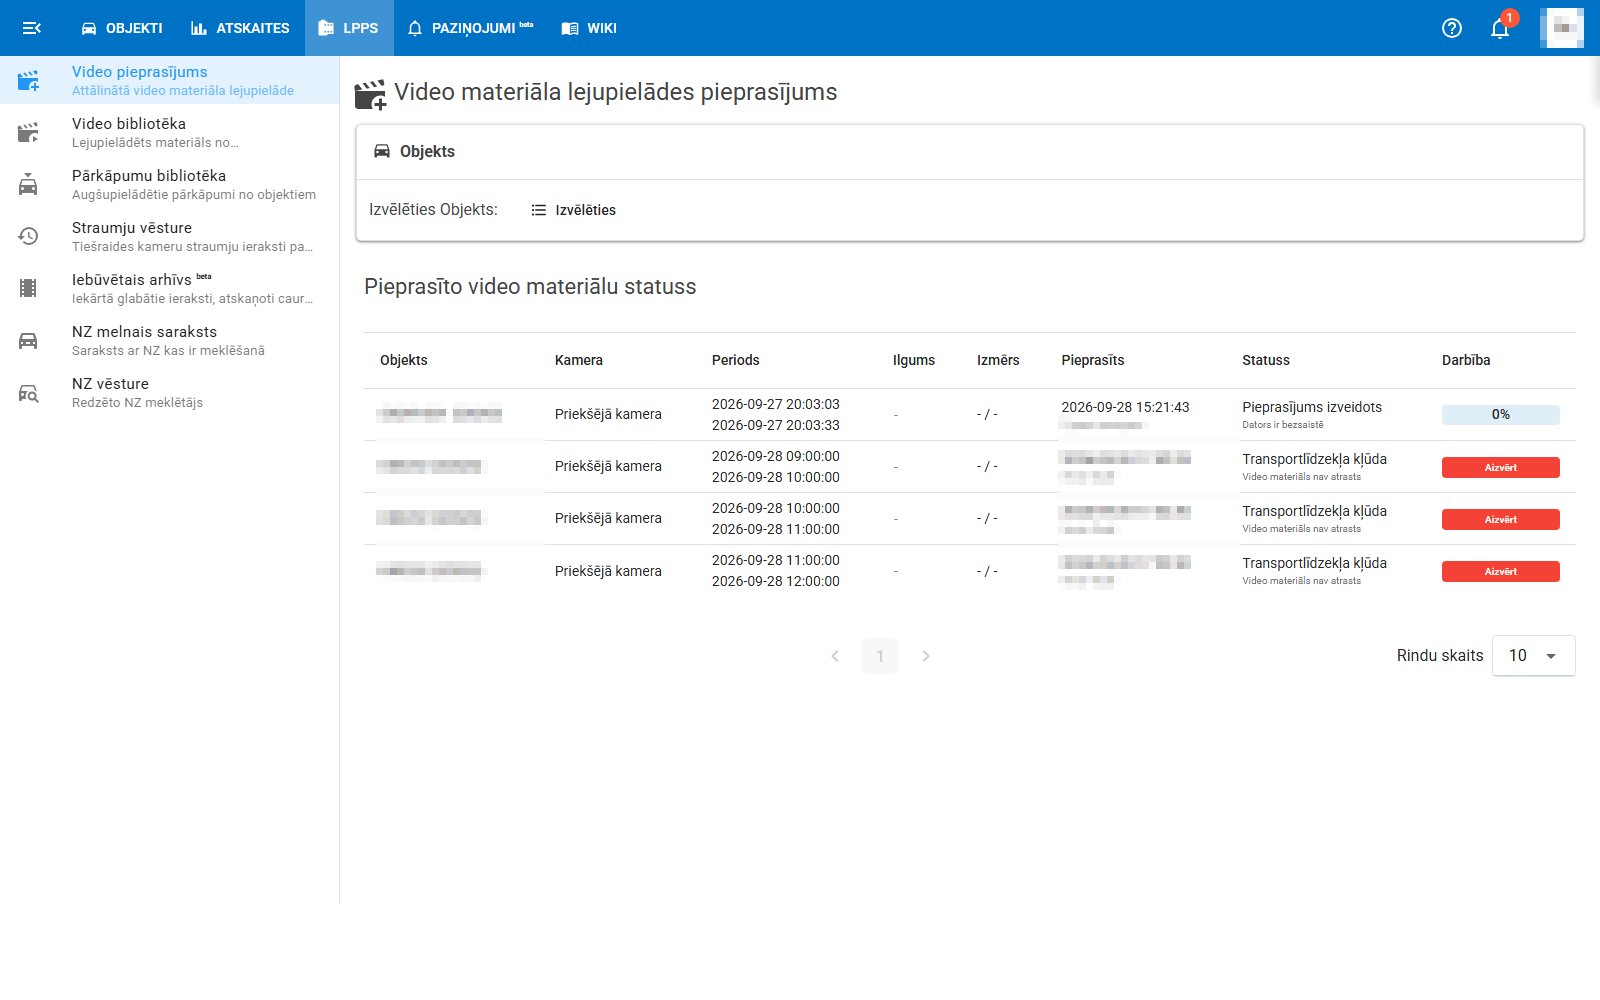Open the Rindu skaits 10 dropdown

(x=1533, y=656)
